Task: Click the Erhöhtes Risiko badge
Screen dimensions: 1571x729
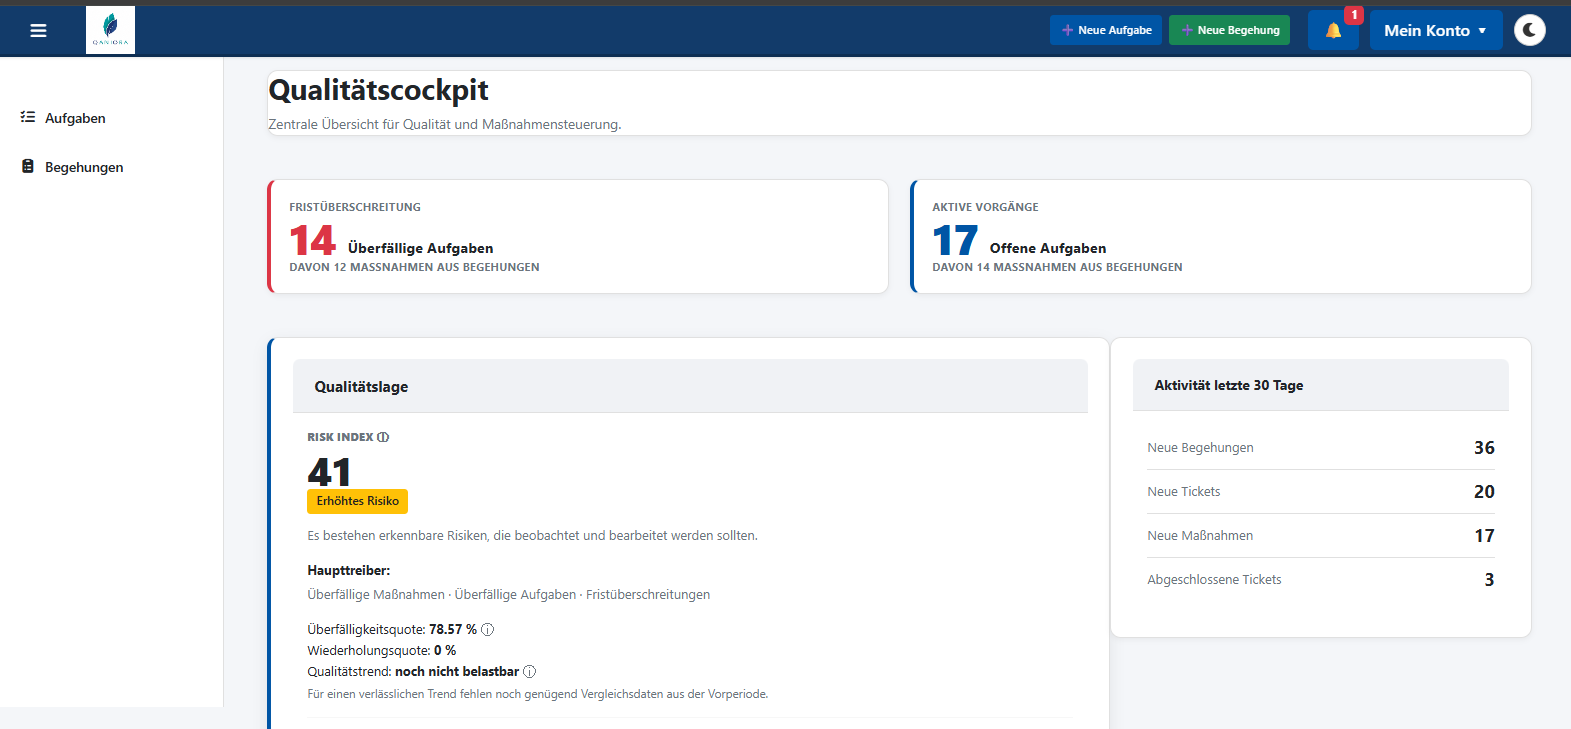Action: click(x=358, y=501)
